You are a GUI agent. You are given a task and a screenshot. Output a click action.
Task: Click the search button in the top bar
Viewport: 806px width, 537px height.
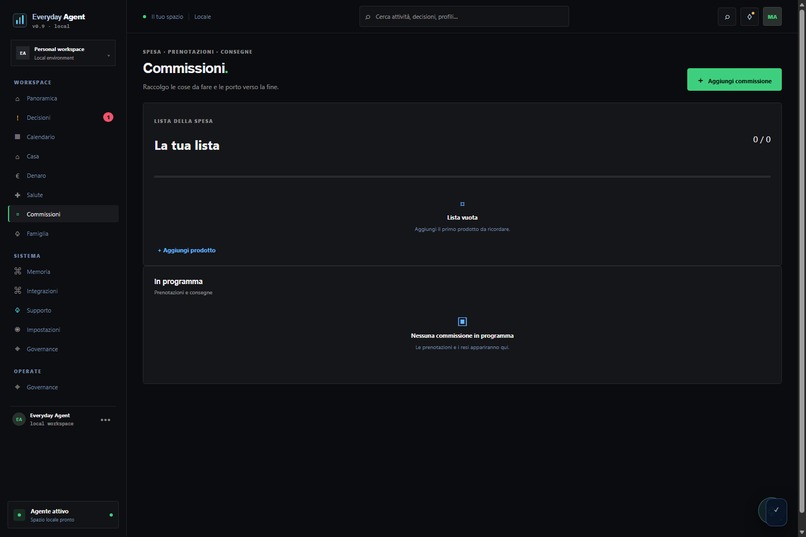pos(727,17)
